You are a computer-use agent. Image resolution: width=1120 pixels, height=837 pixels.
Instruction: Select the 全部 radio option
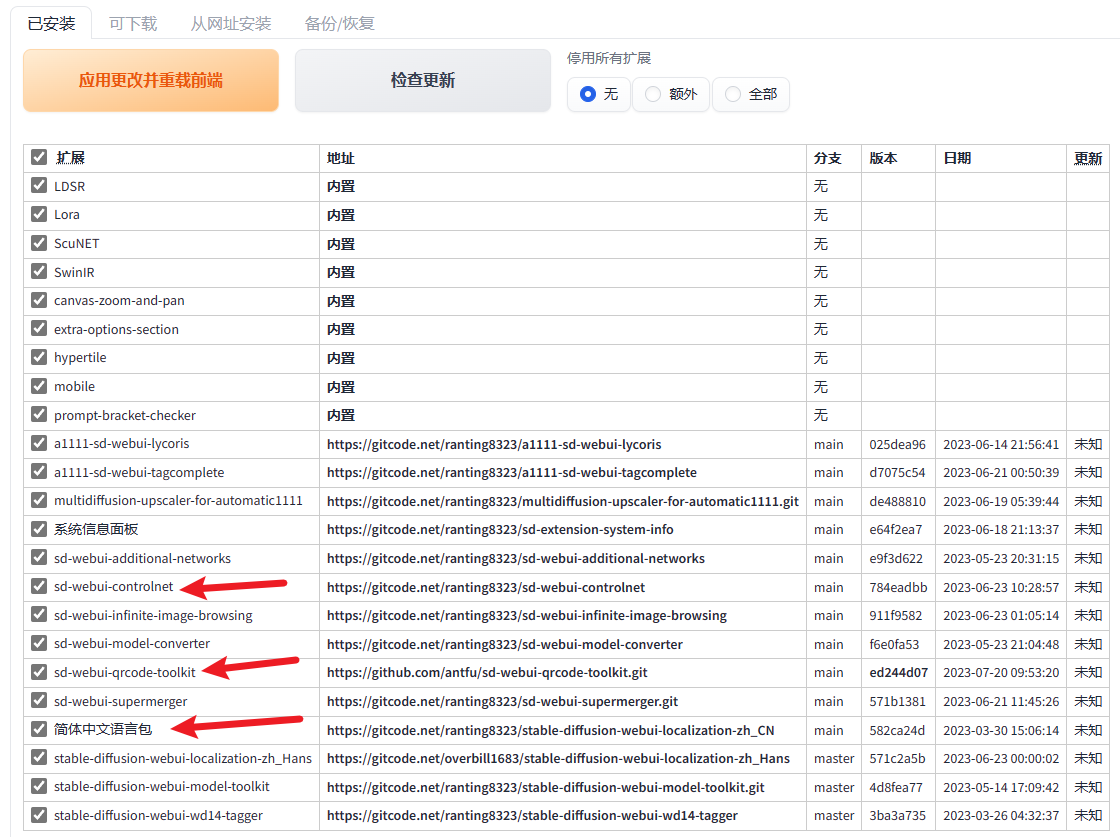[x=733, y=94]
